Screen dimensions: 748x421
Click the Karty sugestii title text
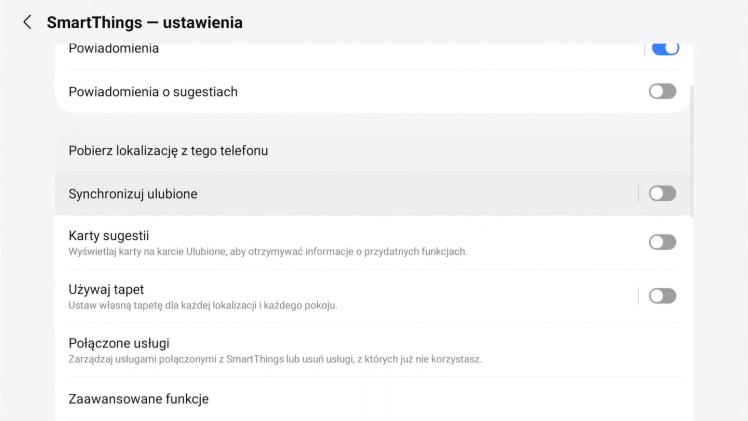coord(109,235)
